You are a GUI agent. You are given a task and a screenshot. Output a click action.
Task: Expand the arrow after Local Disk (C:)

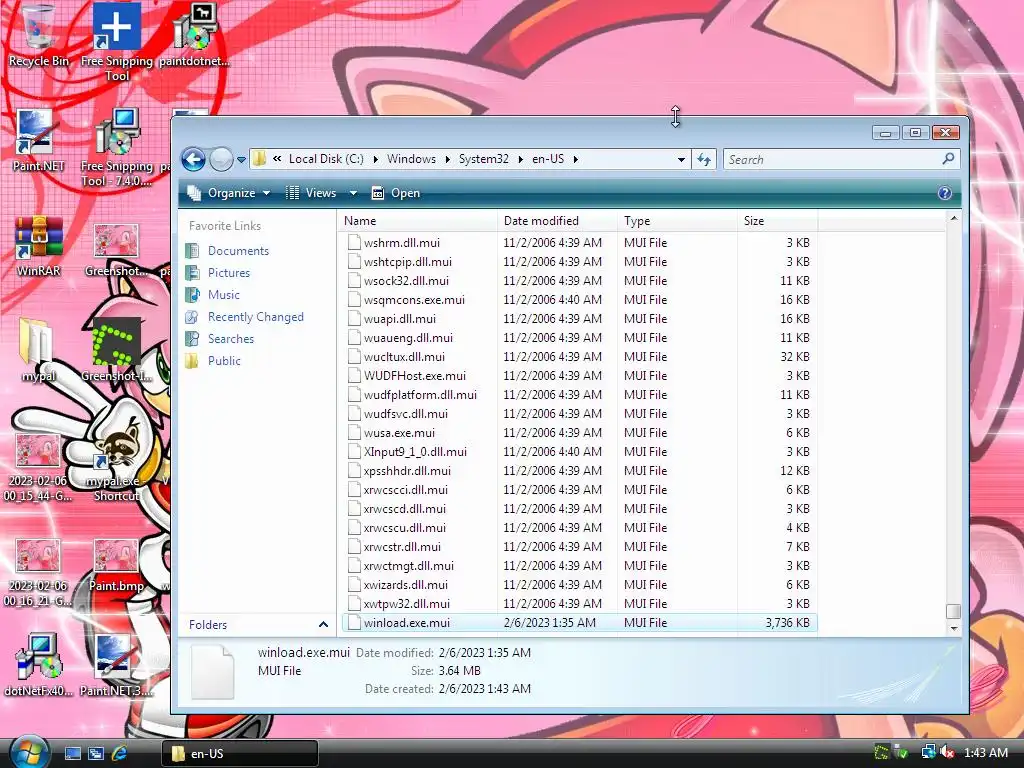click(x=376, y=159)
